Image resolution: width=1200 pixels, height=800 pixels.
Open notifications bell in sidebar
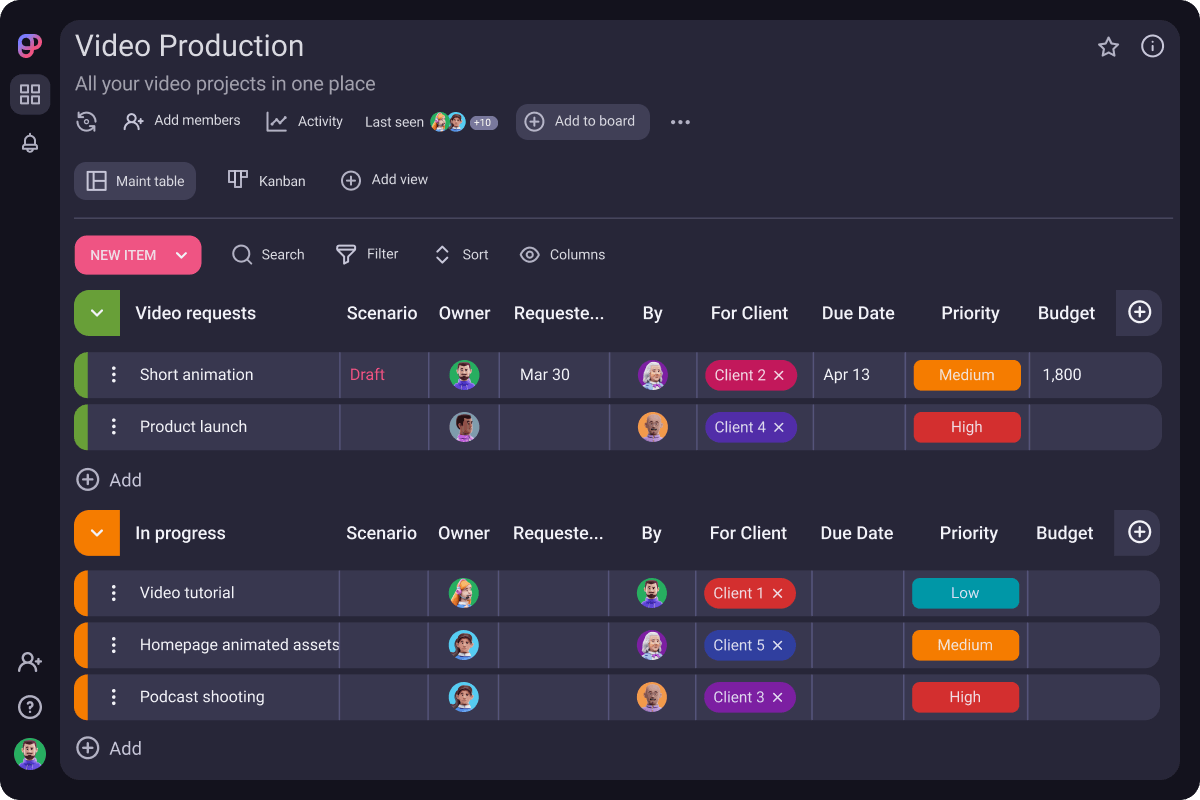[x=30, y=143]
